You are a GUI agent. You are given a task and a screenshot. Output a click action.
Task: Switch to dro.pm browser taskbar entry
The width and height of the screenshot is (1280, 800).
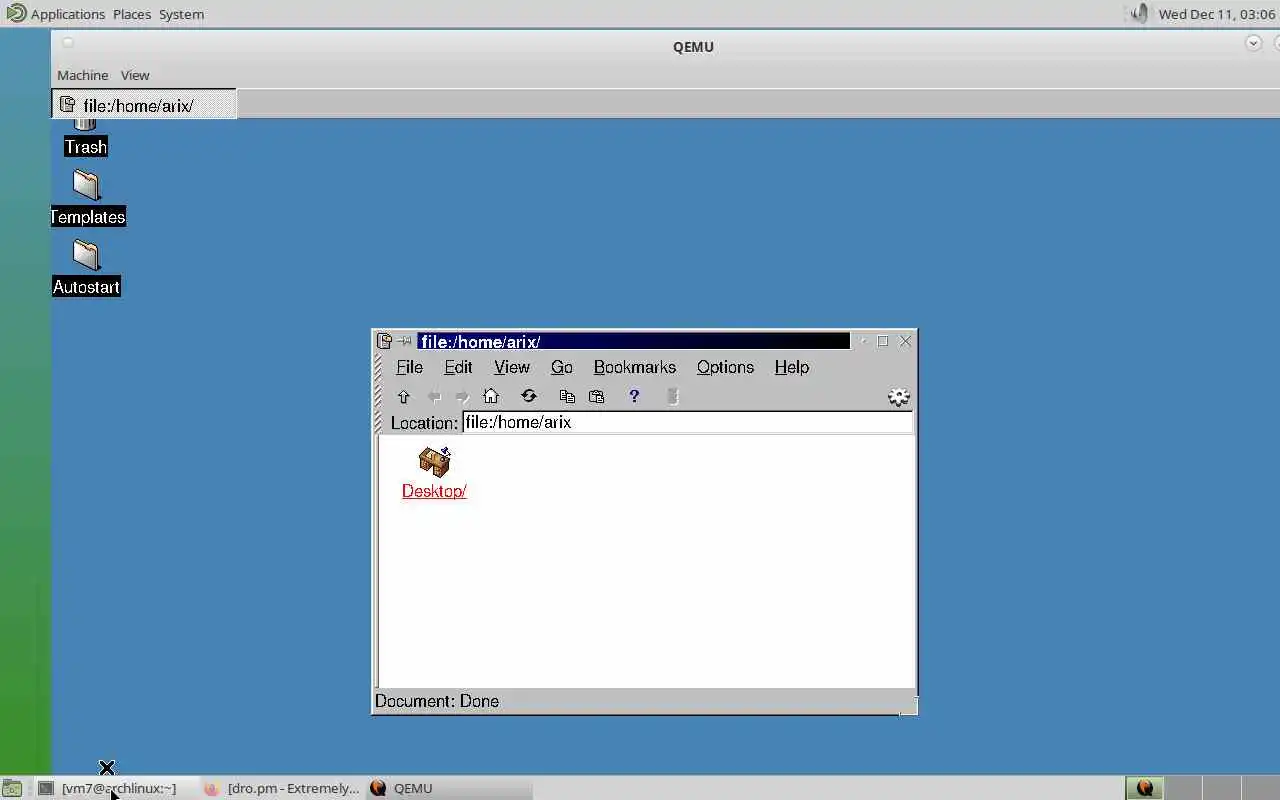(x=282, y=788)
